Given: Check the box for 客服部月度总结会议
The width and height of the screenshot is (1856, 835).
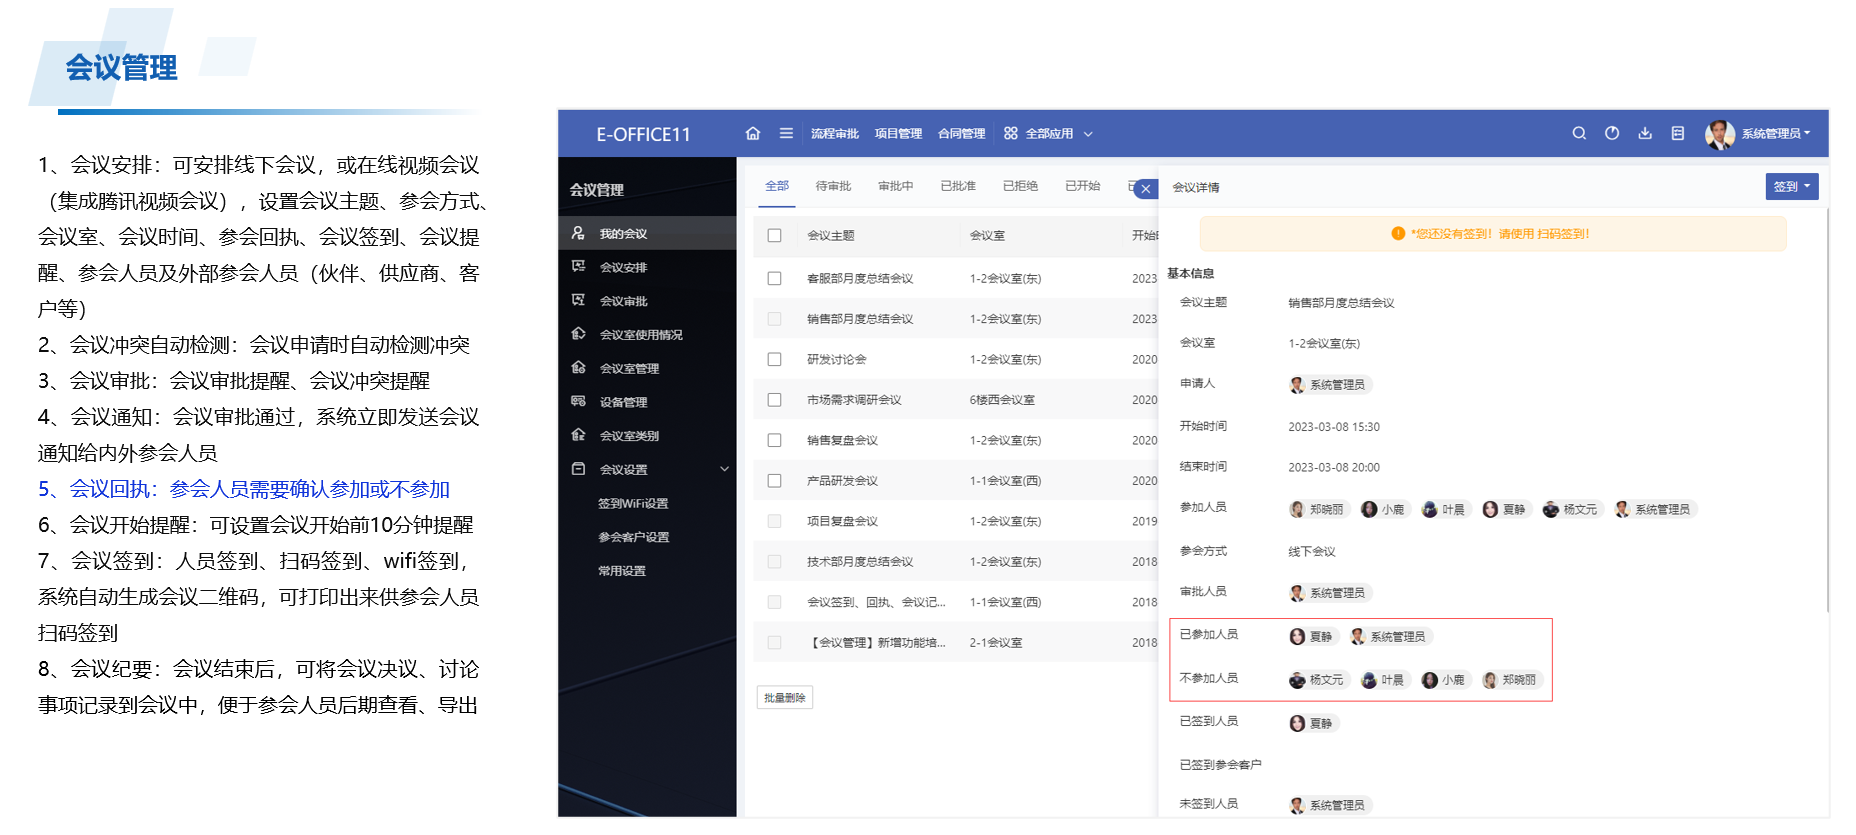Looking at the screenshot, I should pyautogui.click(x=774, y=278).
